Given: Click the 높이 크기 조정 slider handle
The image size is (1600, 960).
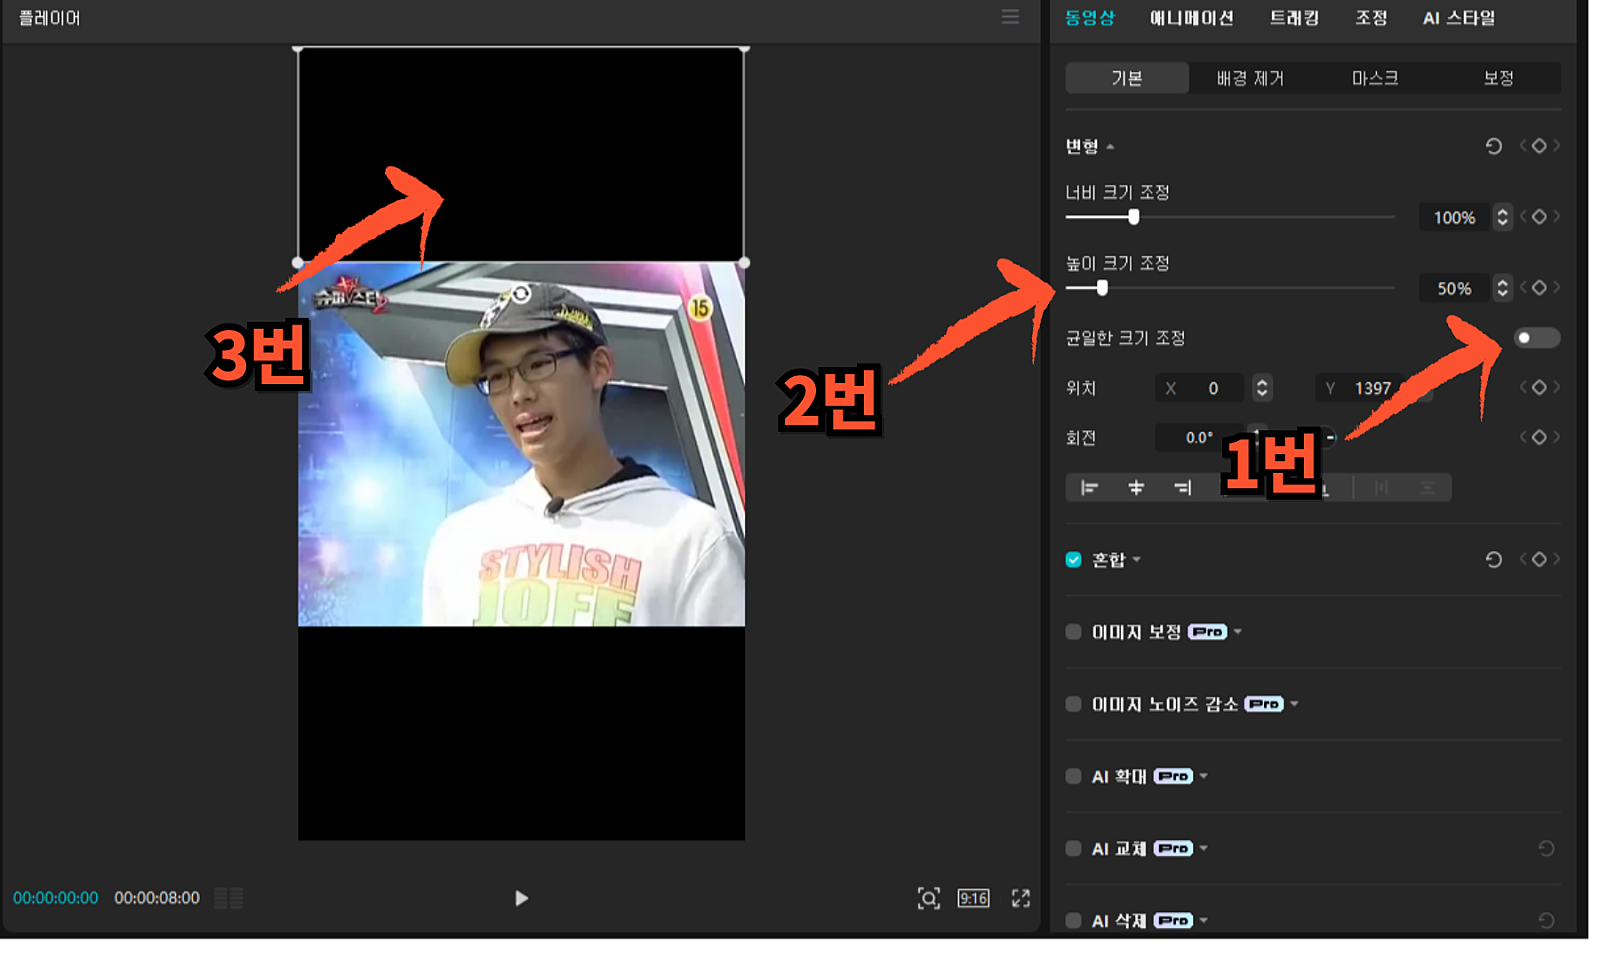Looking at the screenshot, I should [x=1102, y=288].
